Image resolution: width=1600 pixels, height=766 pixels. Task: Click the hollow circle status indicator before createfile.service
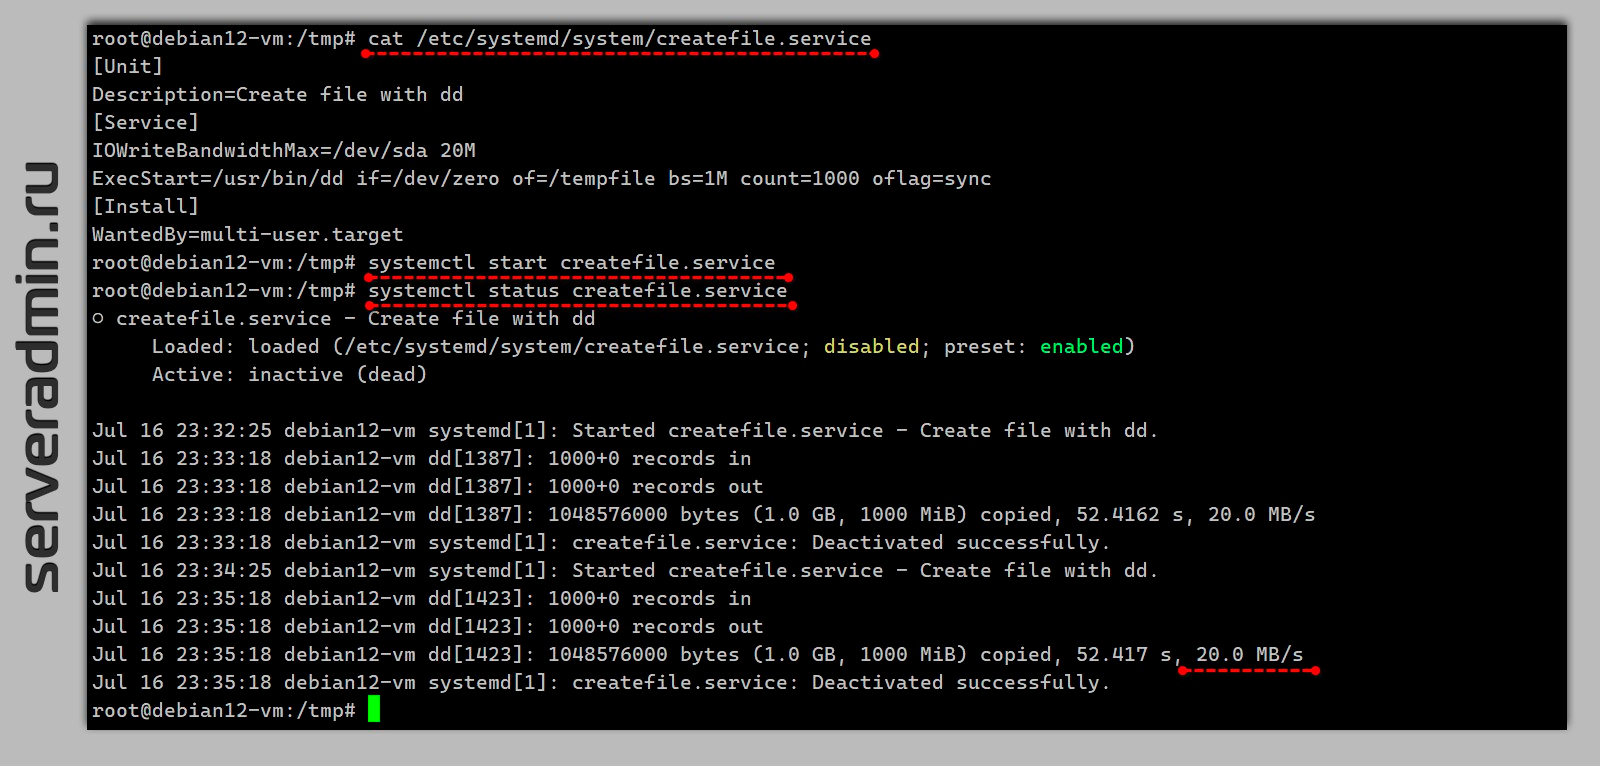[98, 319]
